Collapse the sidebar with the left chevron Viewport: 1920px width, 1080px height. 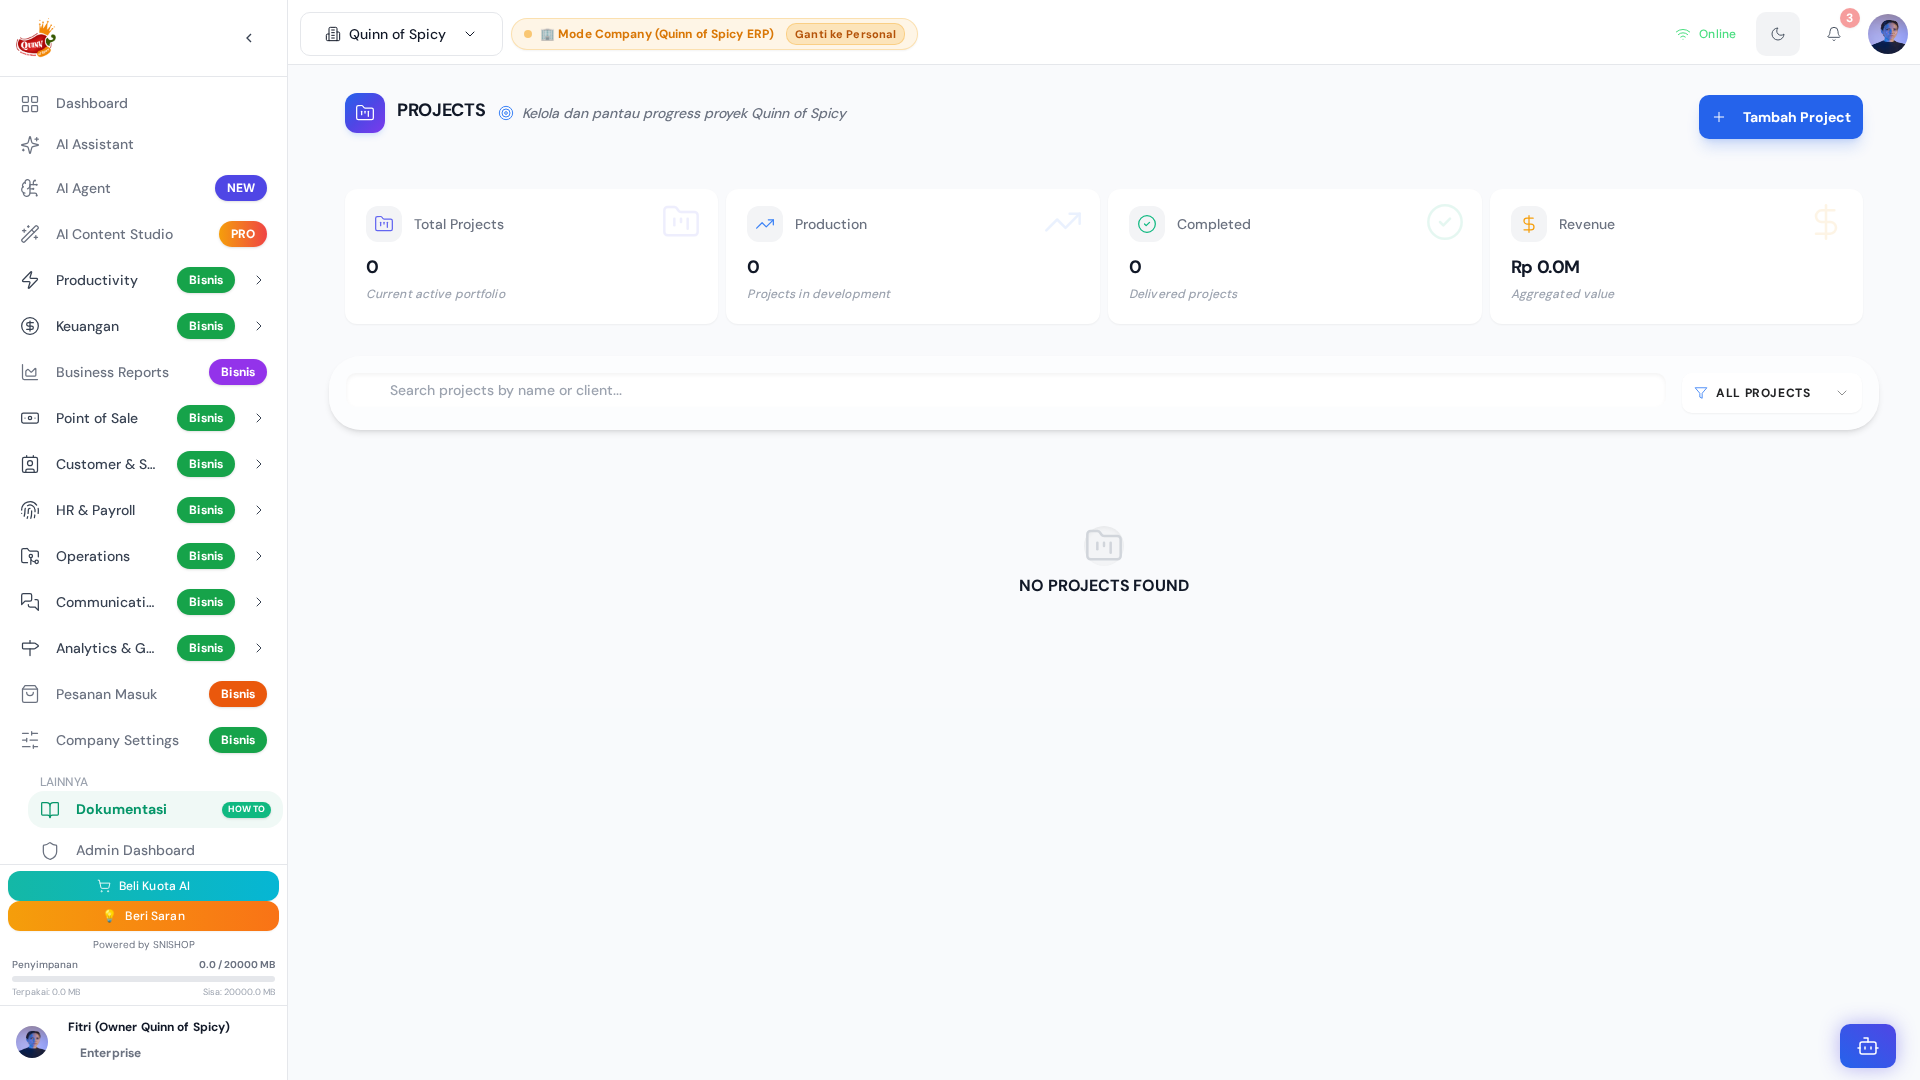(x=249, y=38)
